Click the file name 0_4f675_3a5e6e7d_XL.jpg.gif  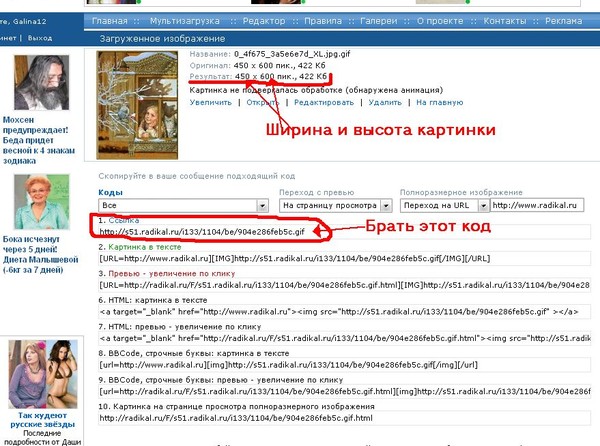(x=292, y=54)
